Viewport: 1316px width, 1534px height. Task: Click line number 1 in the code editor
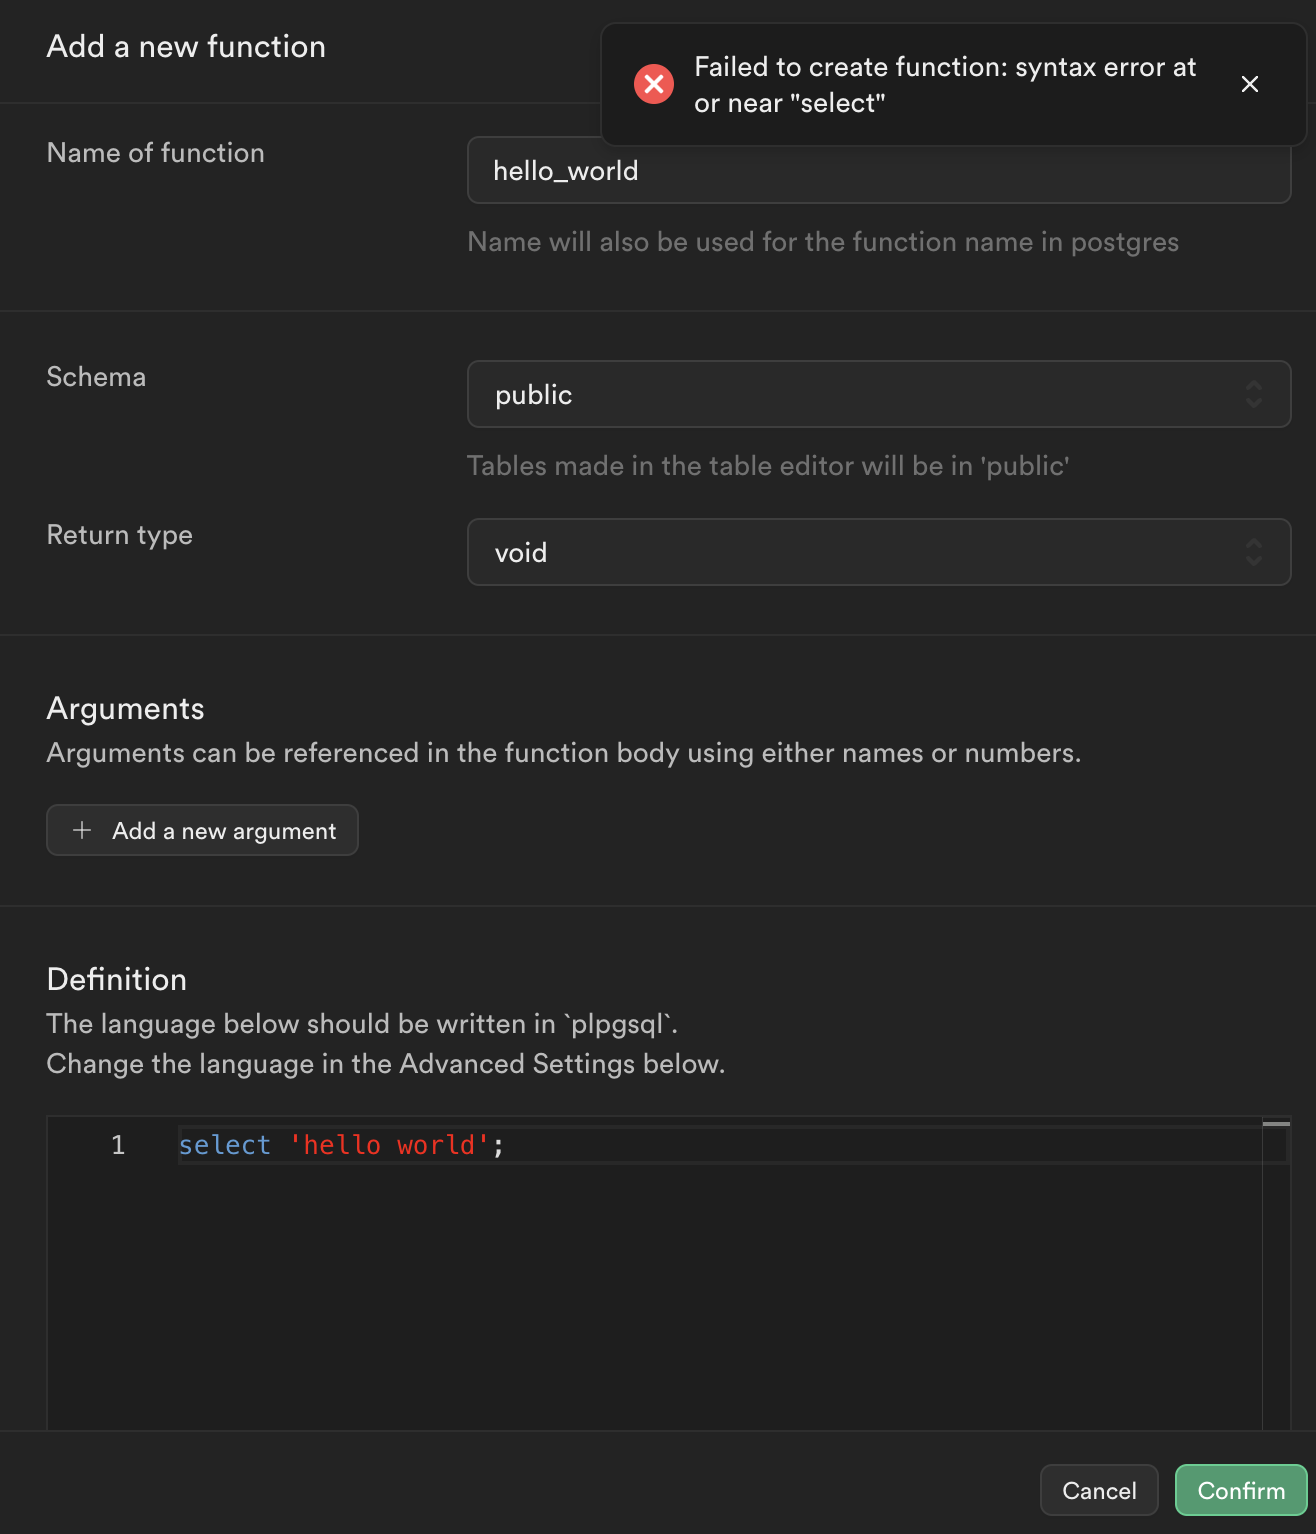118,1145
